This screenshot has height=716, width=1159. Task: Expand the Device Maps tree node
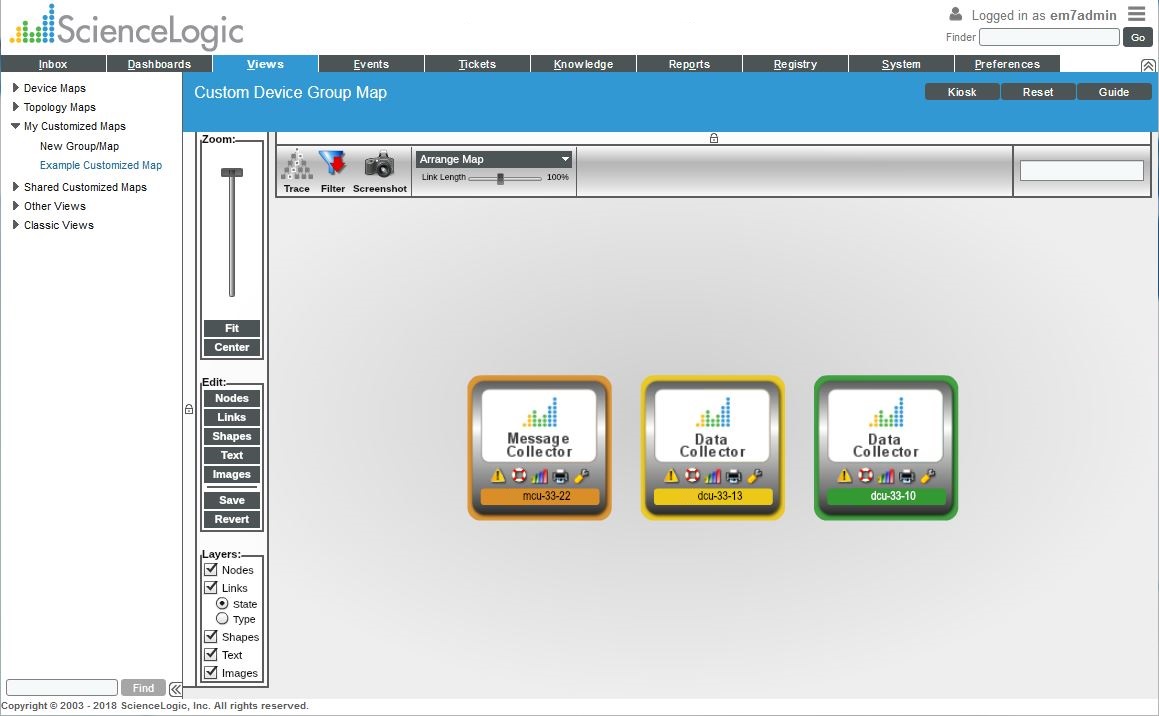click(16, 88)
